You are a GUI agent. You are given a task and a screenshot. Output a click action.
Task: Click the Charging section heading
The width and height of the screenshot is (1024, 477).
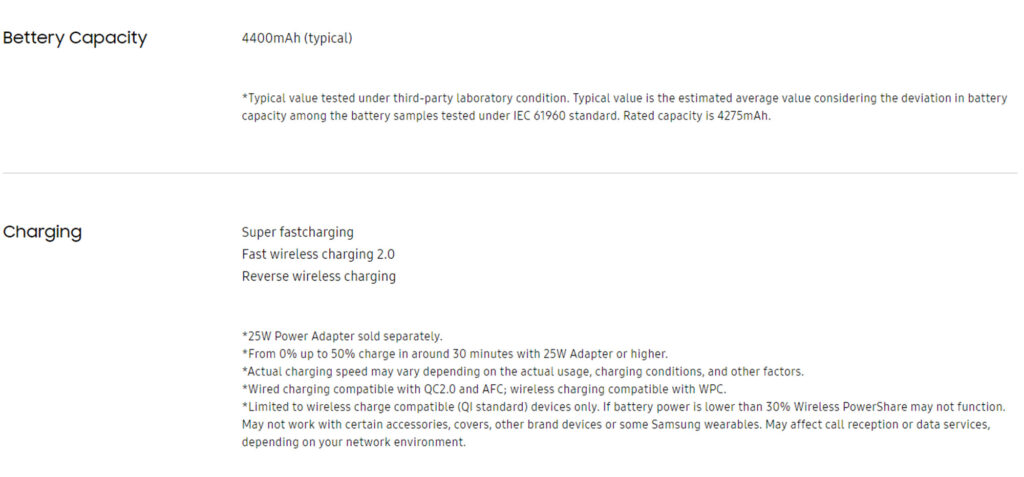point(42,233)
